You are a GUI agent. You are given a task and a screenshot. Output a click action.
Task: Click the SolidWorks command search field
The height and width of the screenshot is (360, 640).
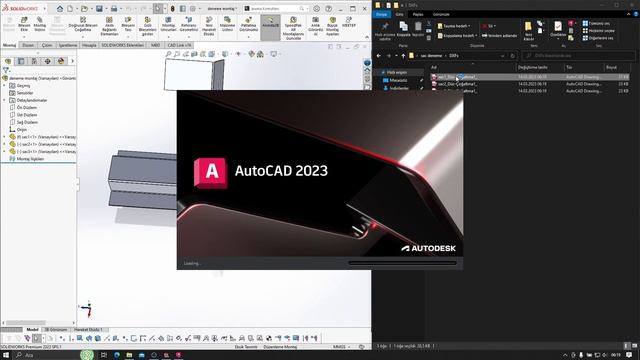(x=276, y=9)
